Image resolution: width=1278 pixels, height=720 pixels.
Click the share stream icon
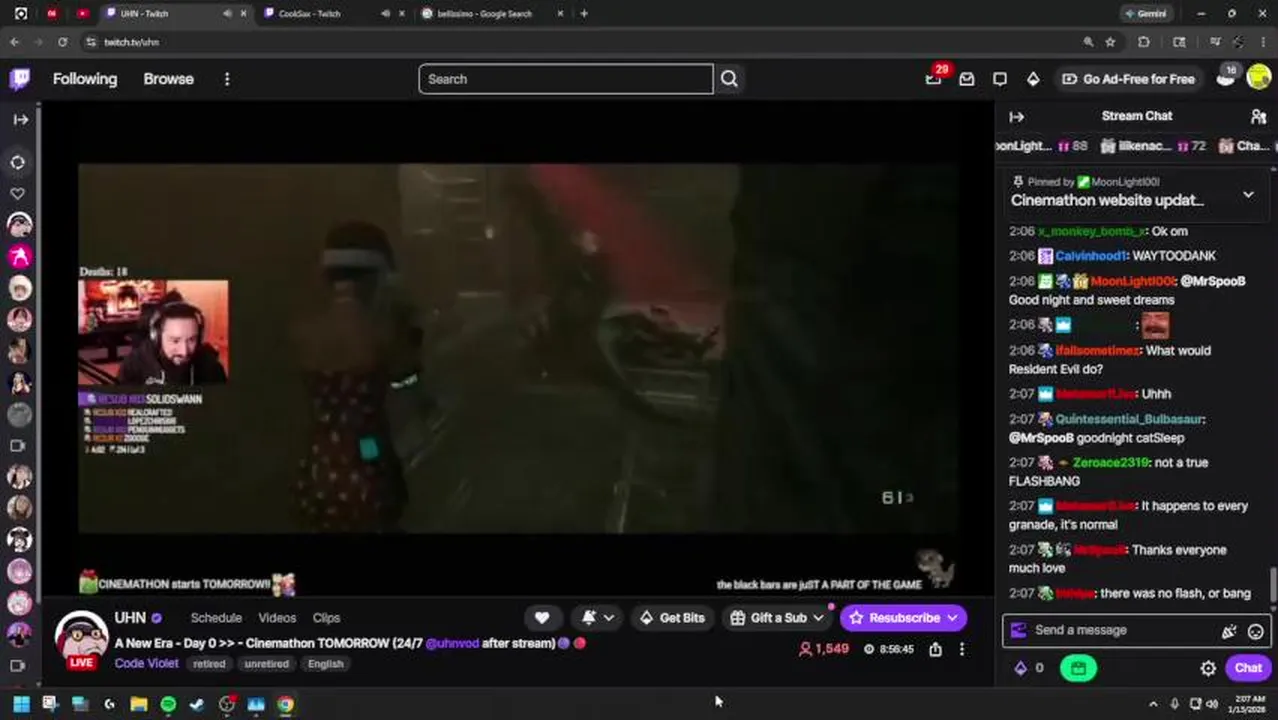pos(935,649)
